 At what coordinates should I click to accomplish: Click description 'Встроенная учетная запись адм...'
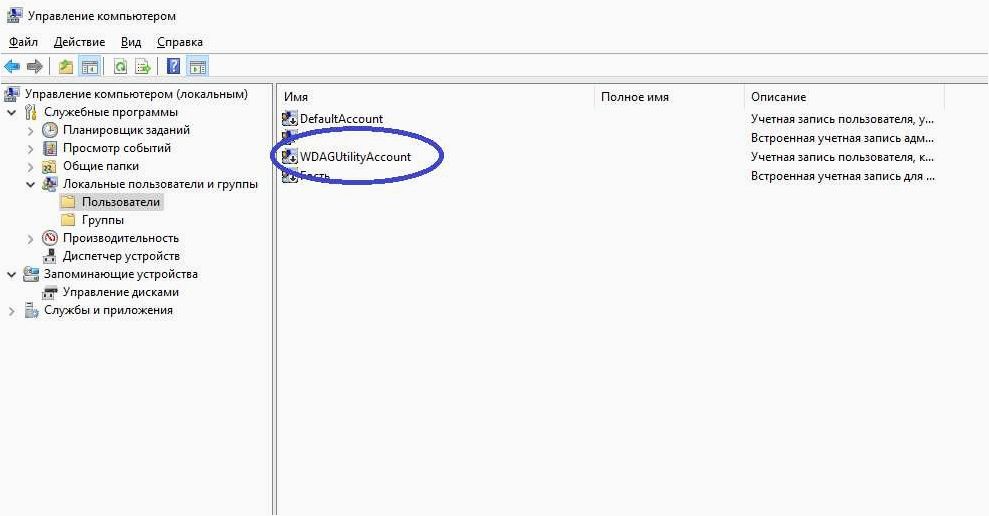pos(842,138)
